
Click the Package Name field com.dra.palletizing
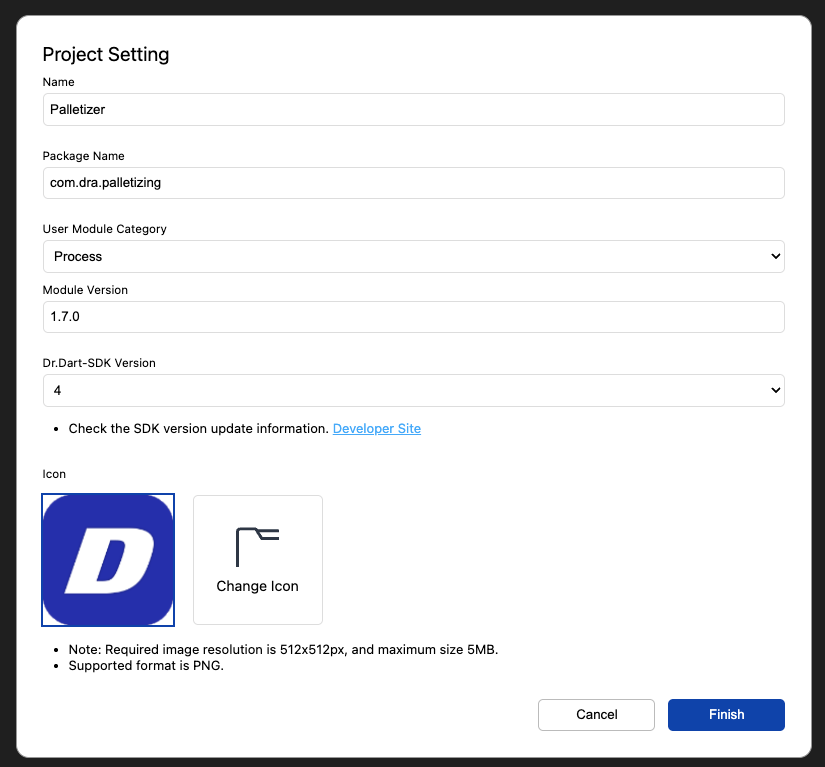[x=413, y=183]
